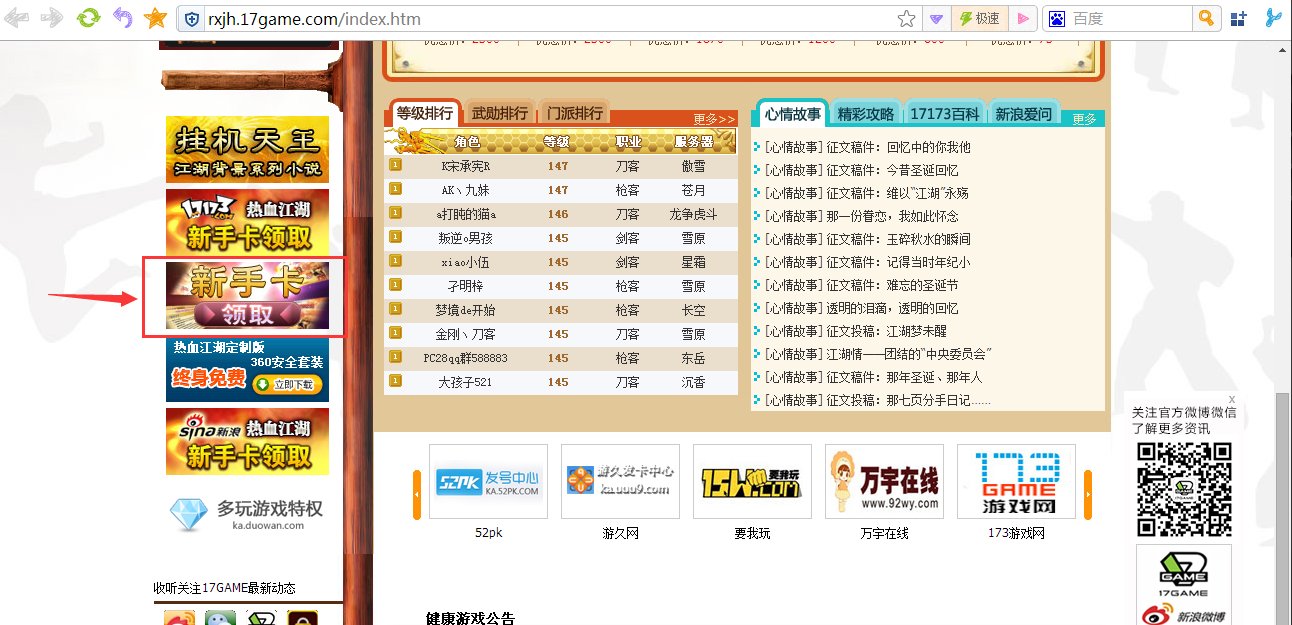Viewport: 1292px width, 625px height.
Task: Click the lock follow icon
Action: click(303, 619)
